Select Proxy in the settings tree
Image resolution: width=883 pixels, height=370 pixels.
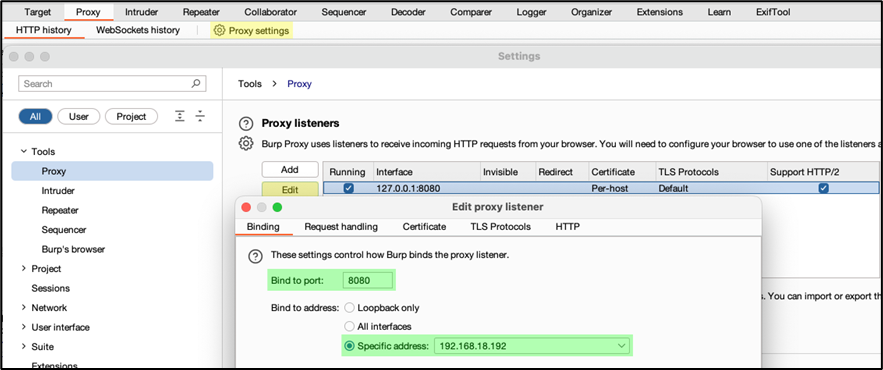tap(113, 171)
